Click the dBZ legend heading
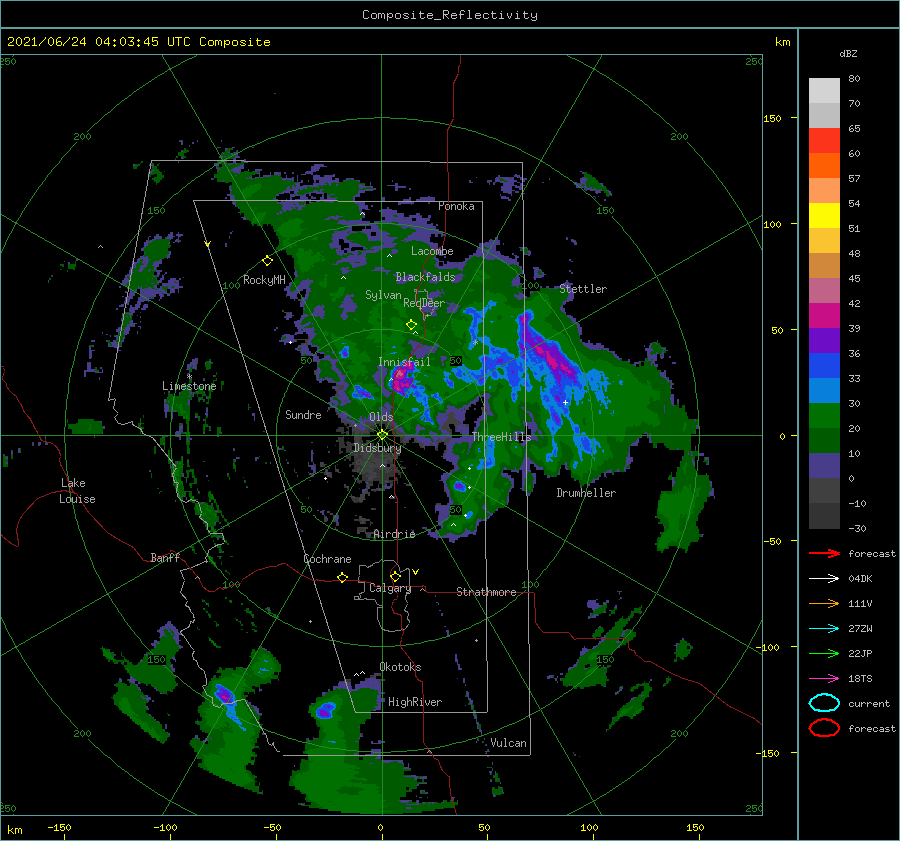900x841 pixels. coord(848,53)
